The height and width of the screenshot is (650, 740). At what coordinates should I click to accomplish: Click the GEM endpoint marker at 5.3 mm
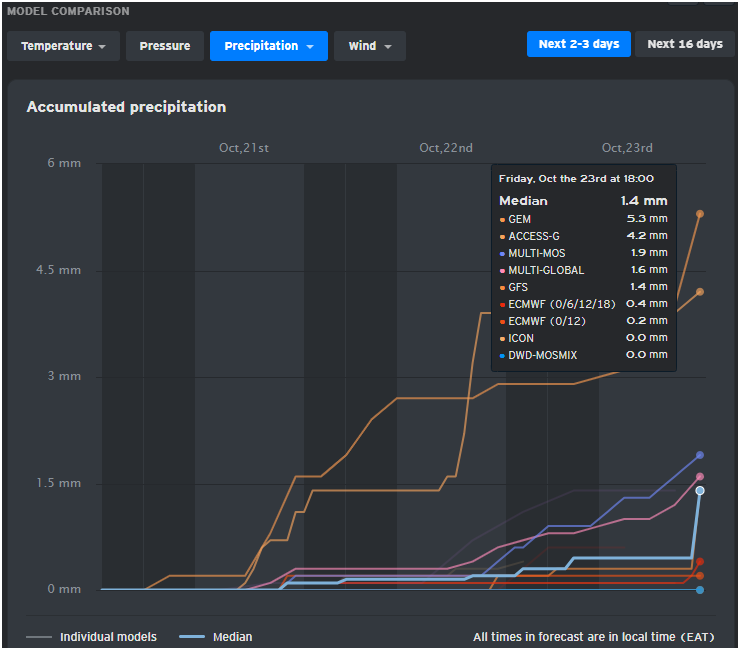click(x=700, y=214)
